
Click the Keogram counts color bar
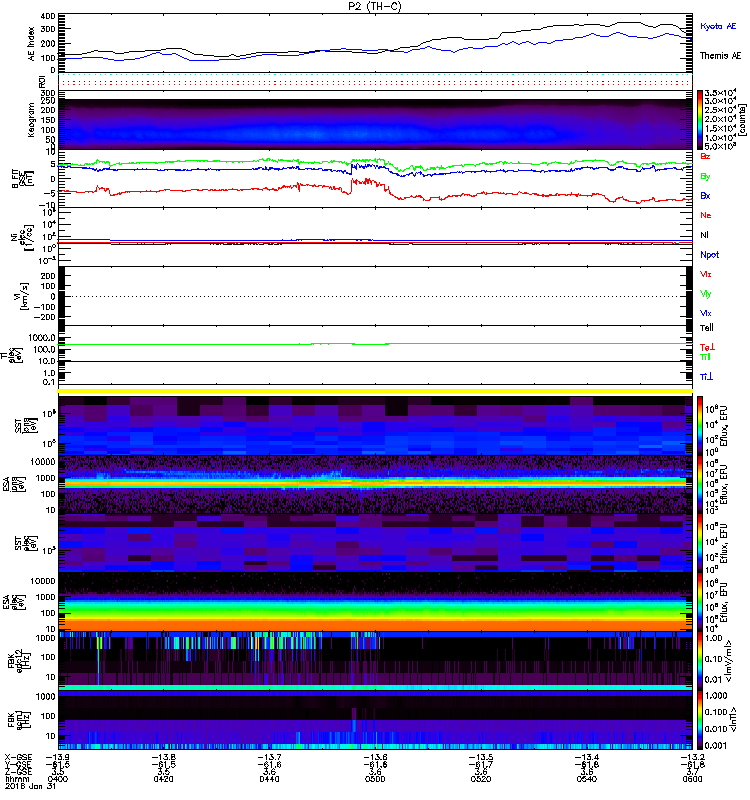point(700,120)
